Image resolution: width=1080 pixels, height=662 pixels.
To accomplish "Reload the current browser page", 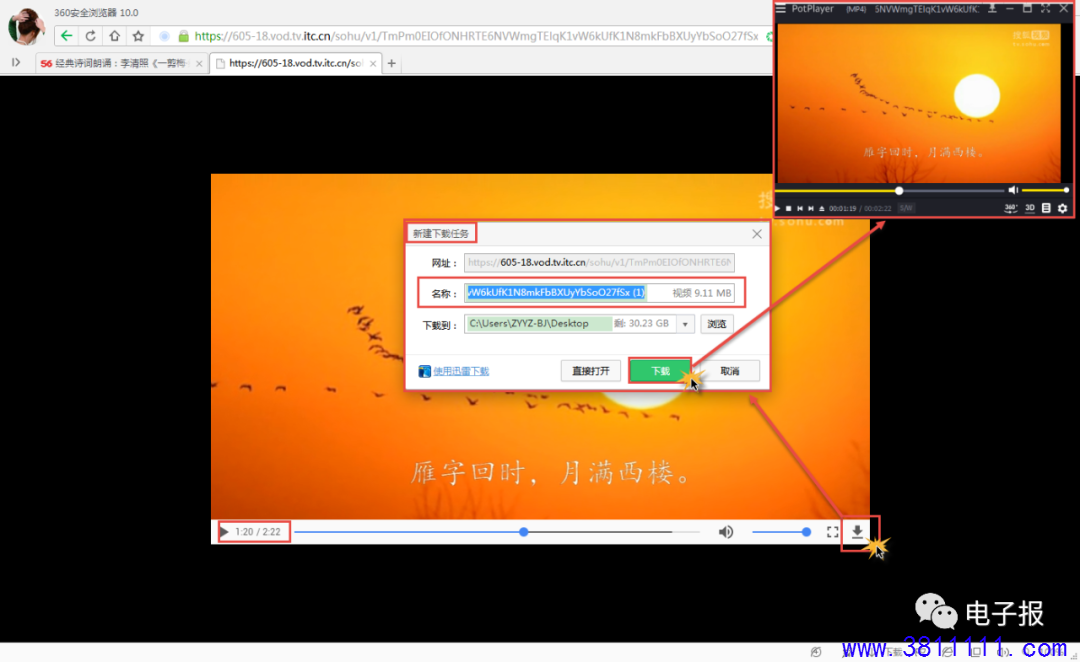I will tap(90, 36).
